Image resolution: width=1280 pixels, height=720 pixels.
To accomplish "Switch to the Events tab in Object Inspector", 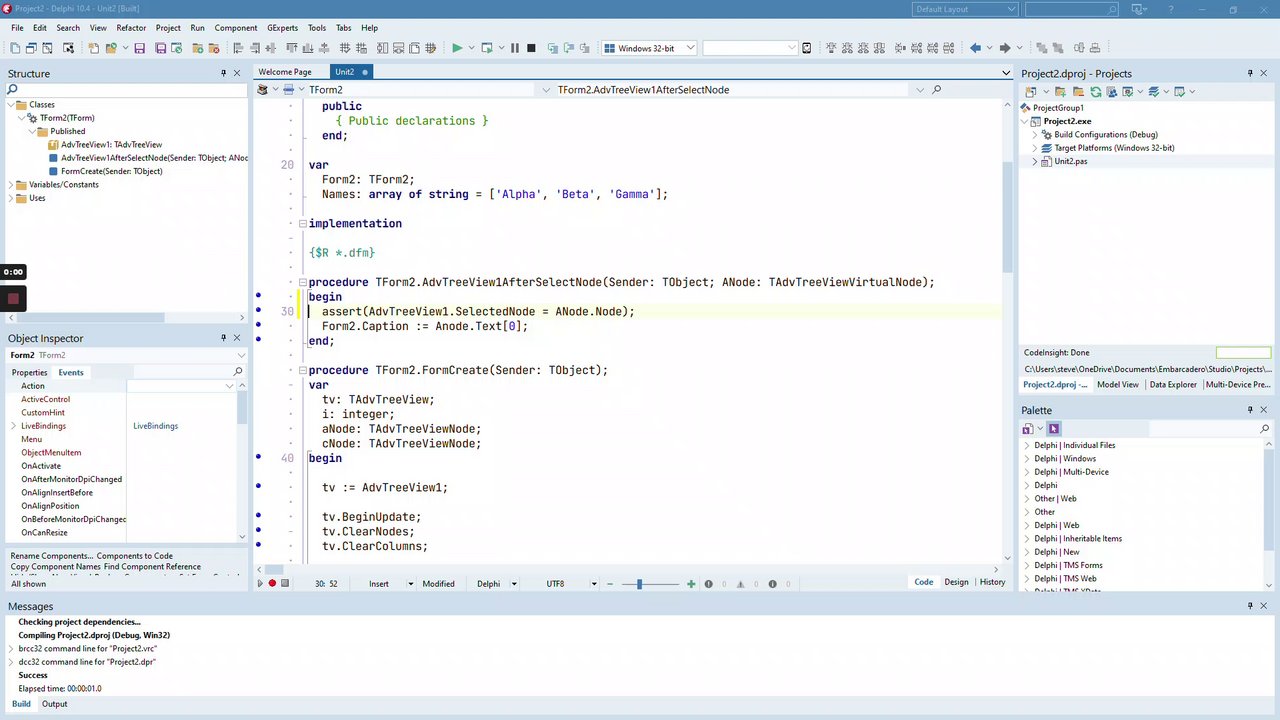I will (x=71, y=372).
